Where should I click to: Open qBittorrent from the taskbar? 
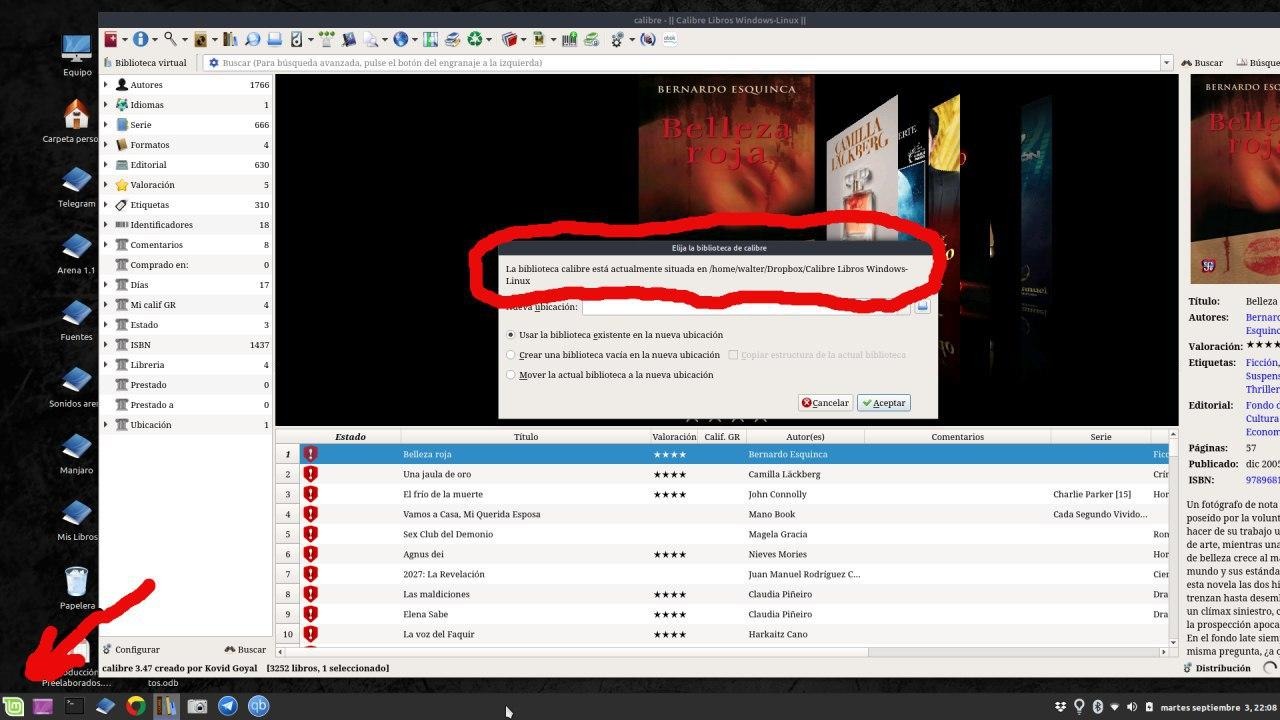point(259,706)
